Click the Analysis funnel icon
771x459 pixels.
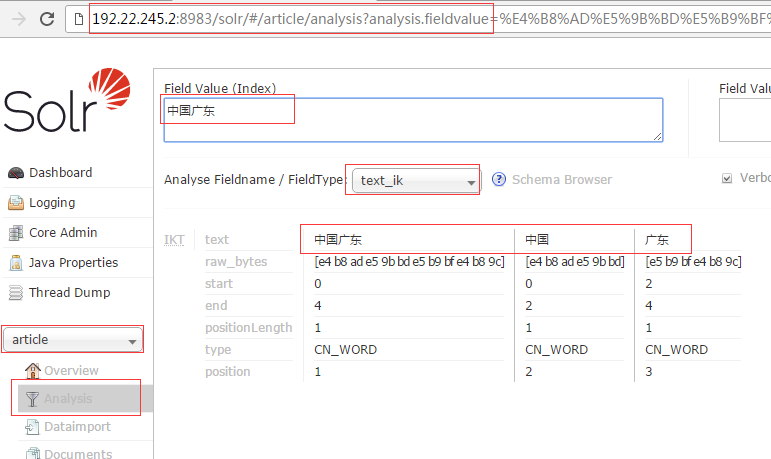[32, 399]
